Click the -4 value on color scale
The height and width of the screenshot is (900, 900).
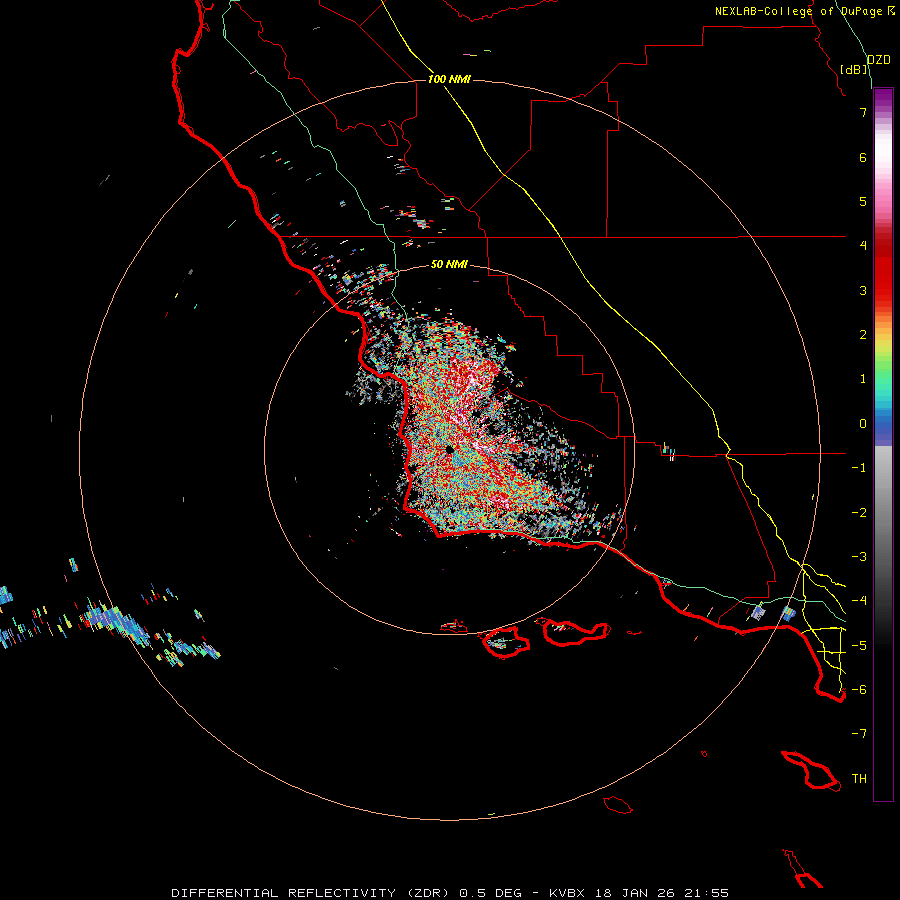click(x=859, y=601)
